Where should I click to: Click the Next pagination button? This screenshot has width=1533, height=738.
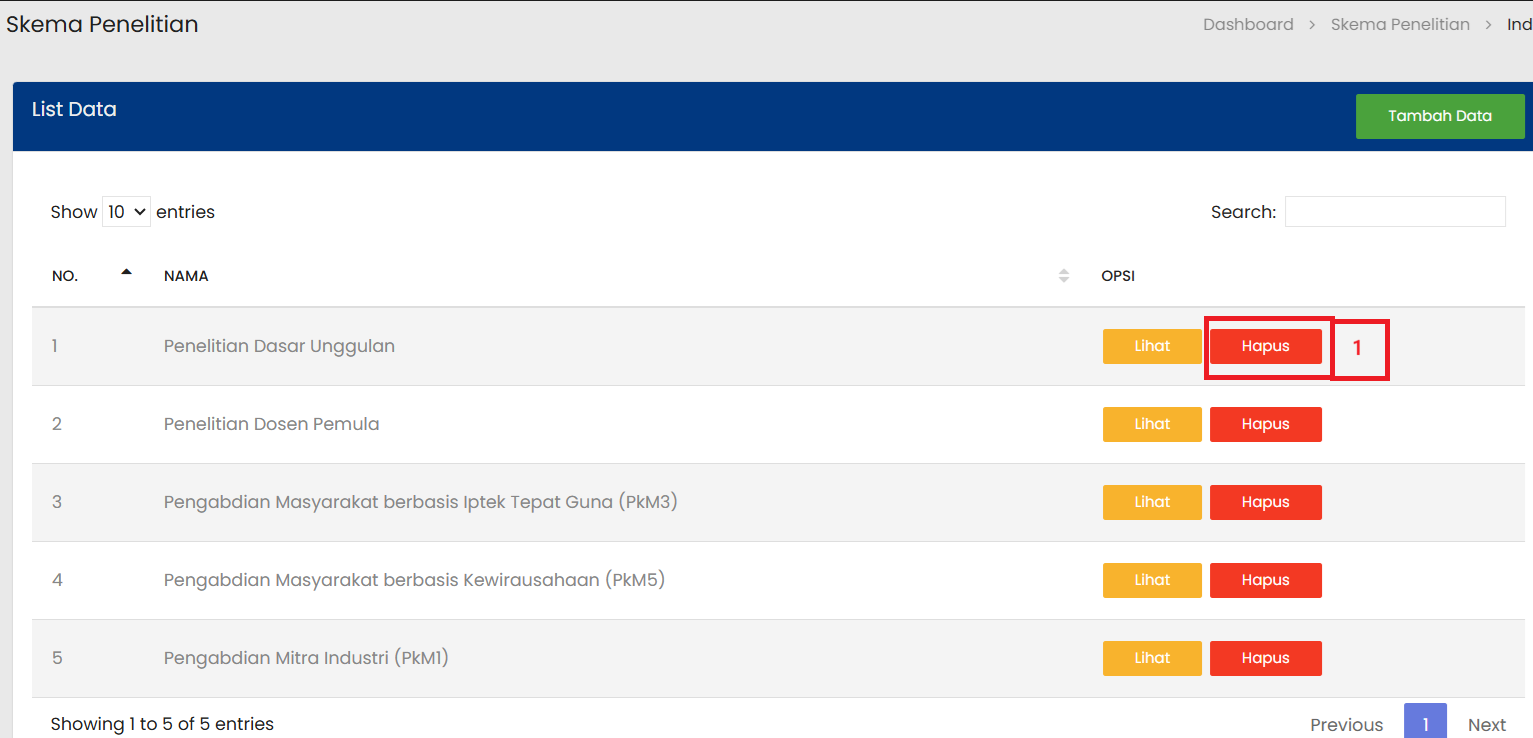tap(1486, 725)
